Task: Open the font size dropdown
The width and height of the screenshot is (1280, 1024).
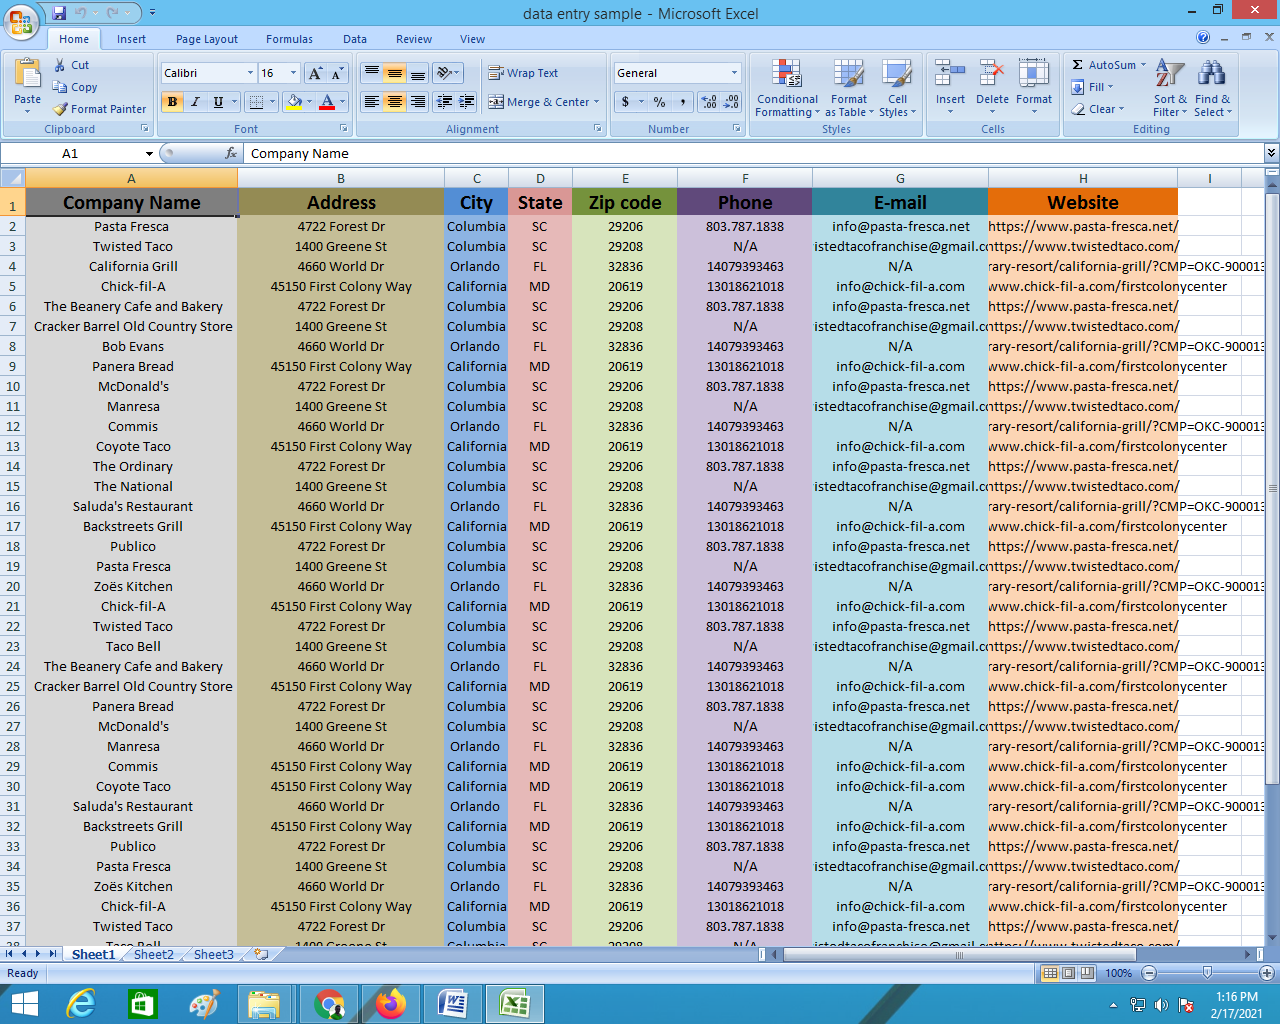Action: pos(291,73)
